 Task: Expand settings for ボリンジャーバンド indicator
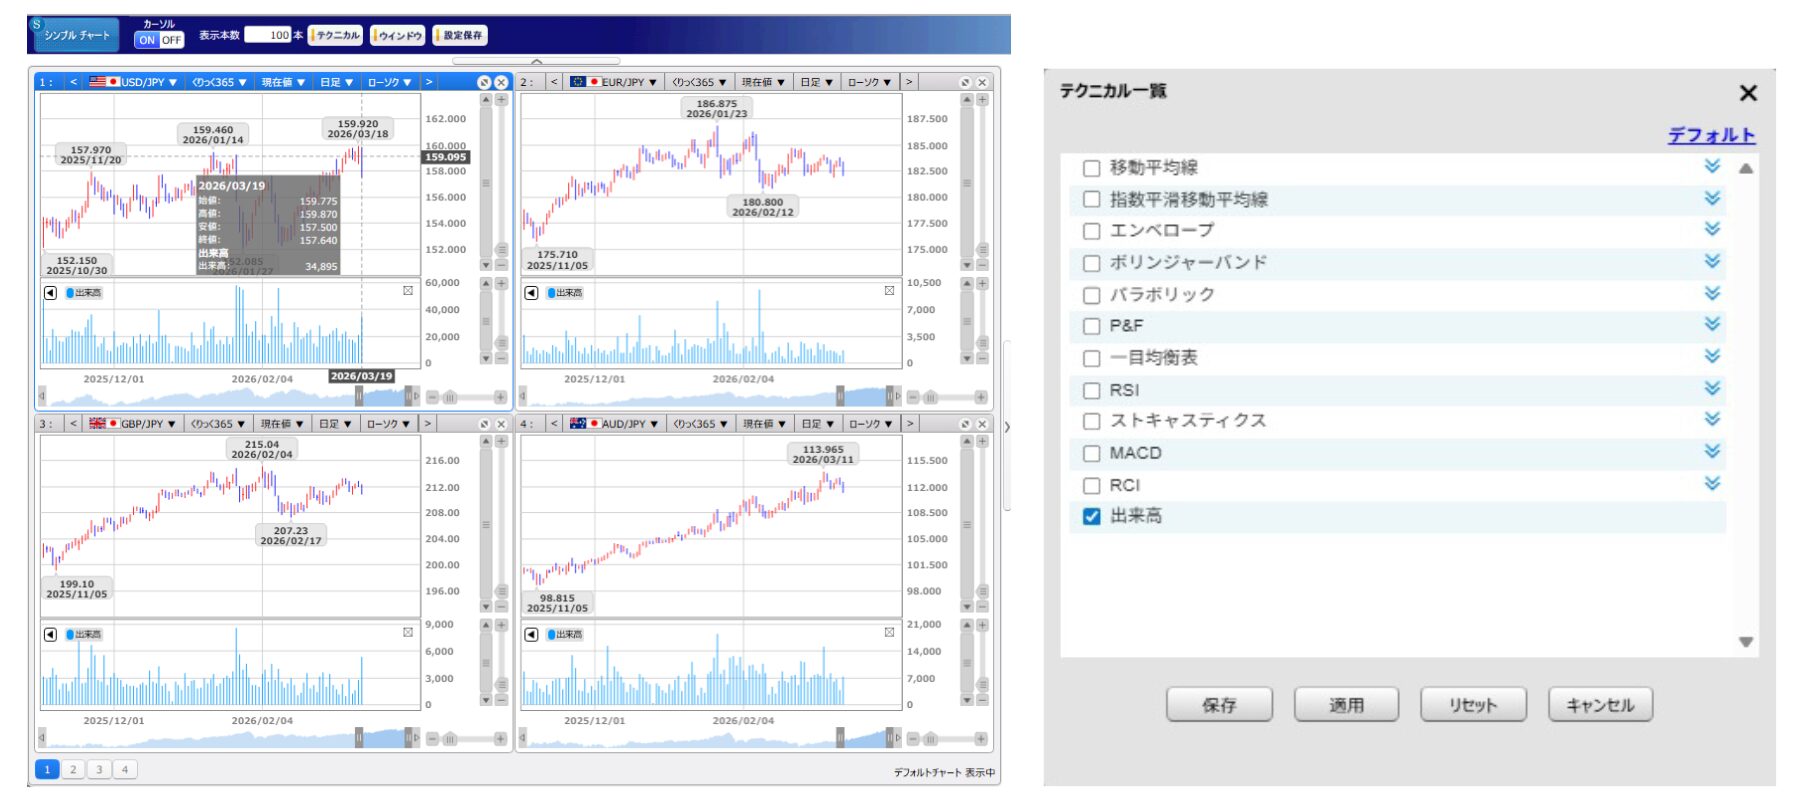click(1712, 261)
